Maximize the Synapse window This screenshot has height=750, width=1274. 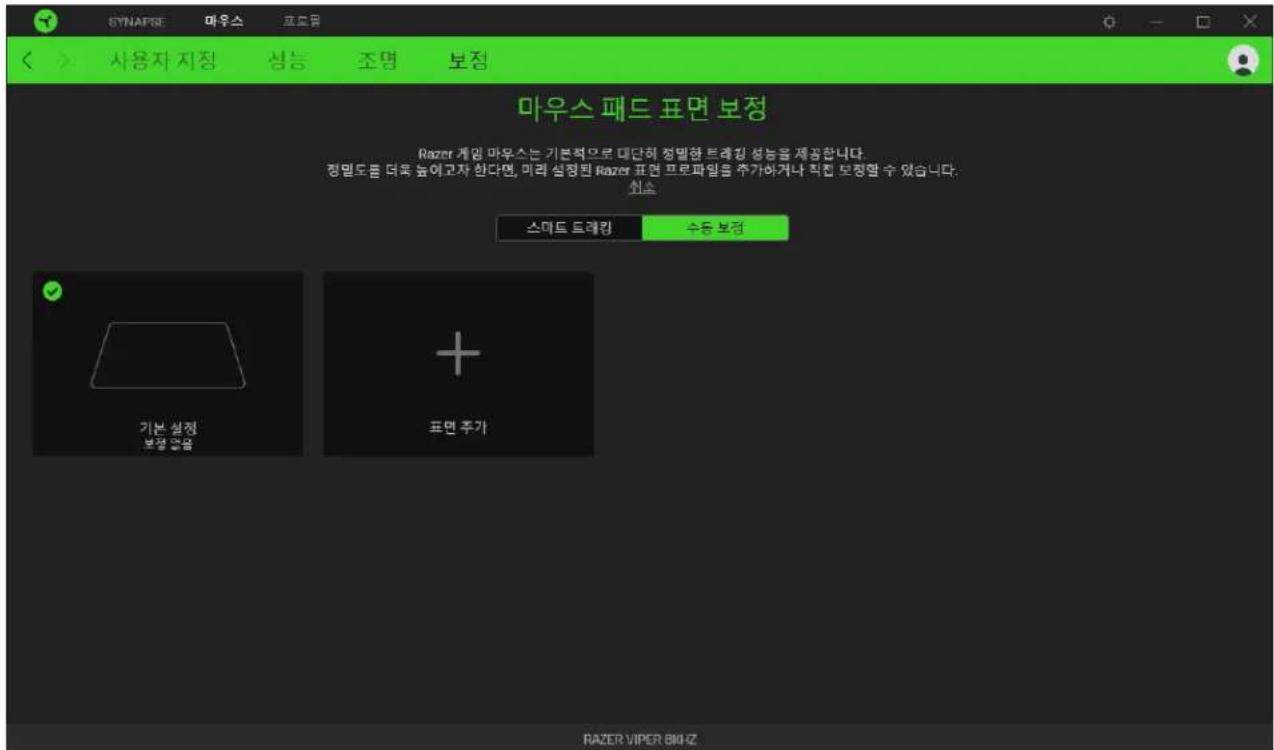pos(1203,22)
